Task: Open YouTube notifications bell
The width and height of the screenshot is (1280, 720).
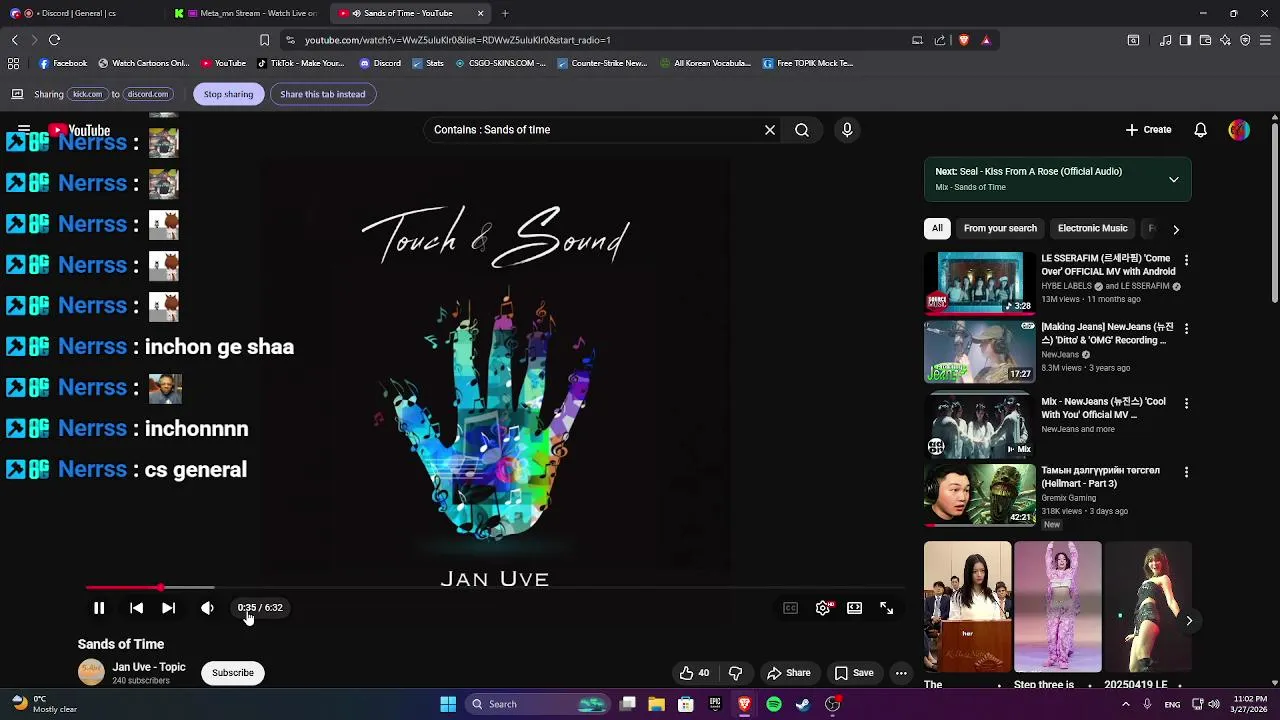Action: (x=1201, y=130)
